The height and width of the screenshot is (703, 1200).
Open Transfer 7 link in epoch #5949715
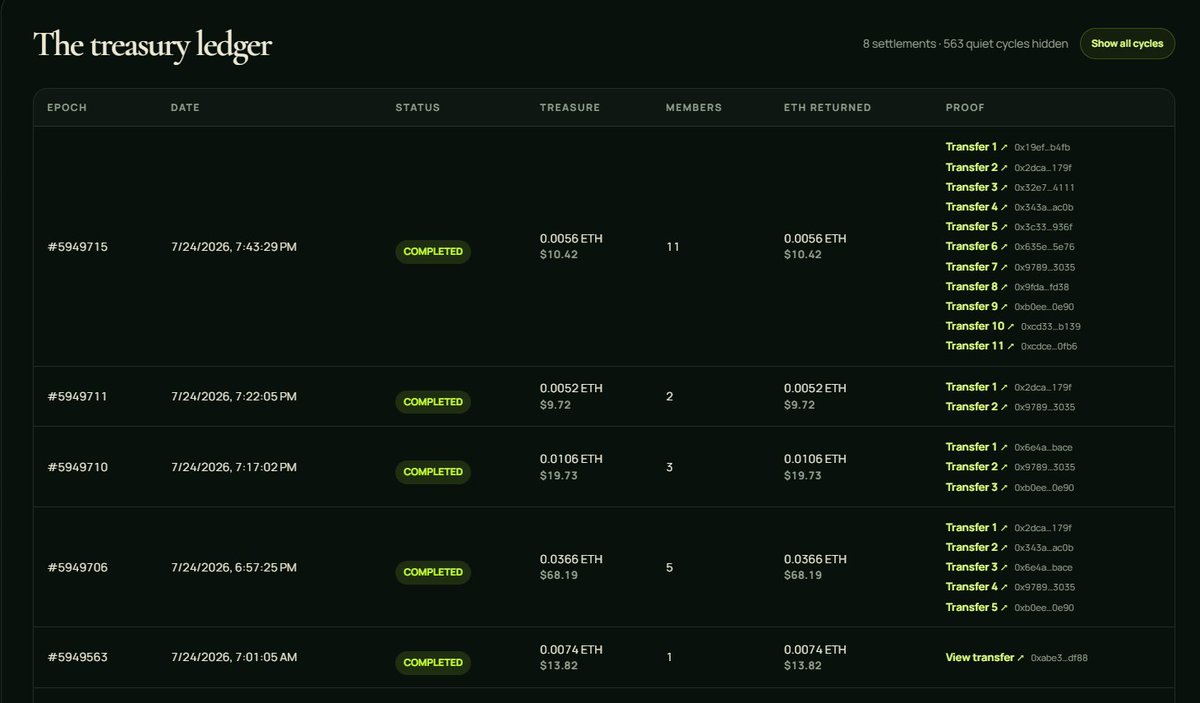pyautogui.click(x=977, y=267)
